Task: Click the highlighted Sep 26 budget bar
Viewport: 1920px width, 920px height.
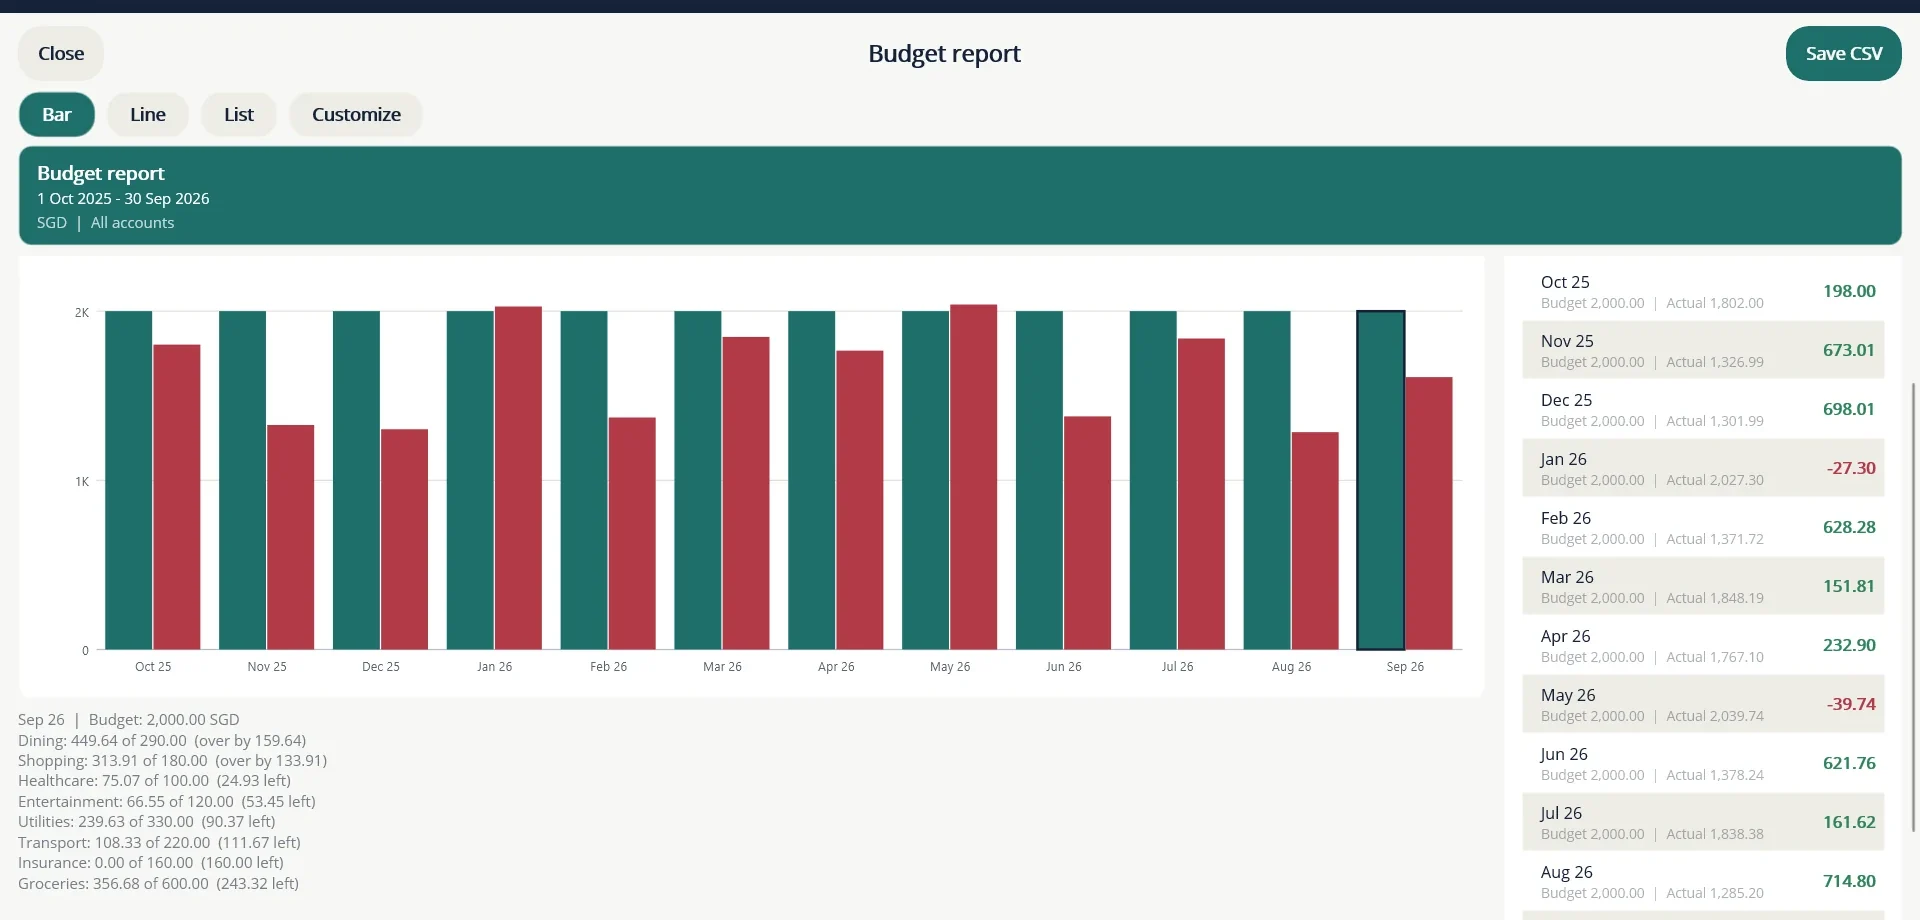Action: click(x=1381, y=480)
